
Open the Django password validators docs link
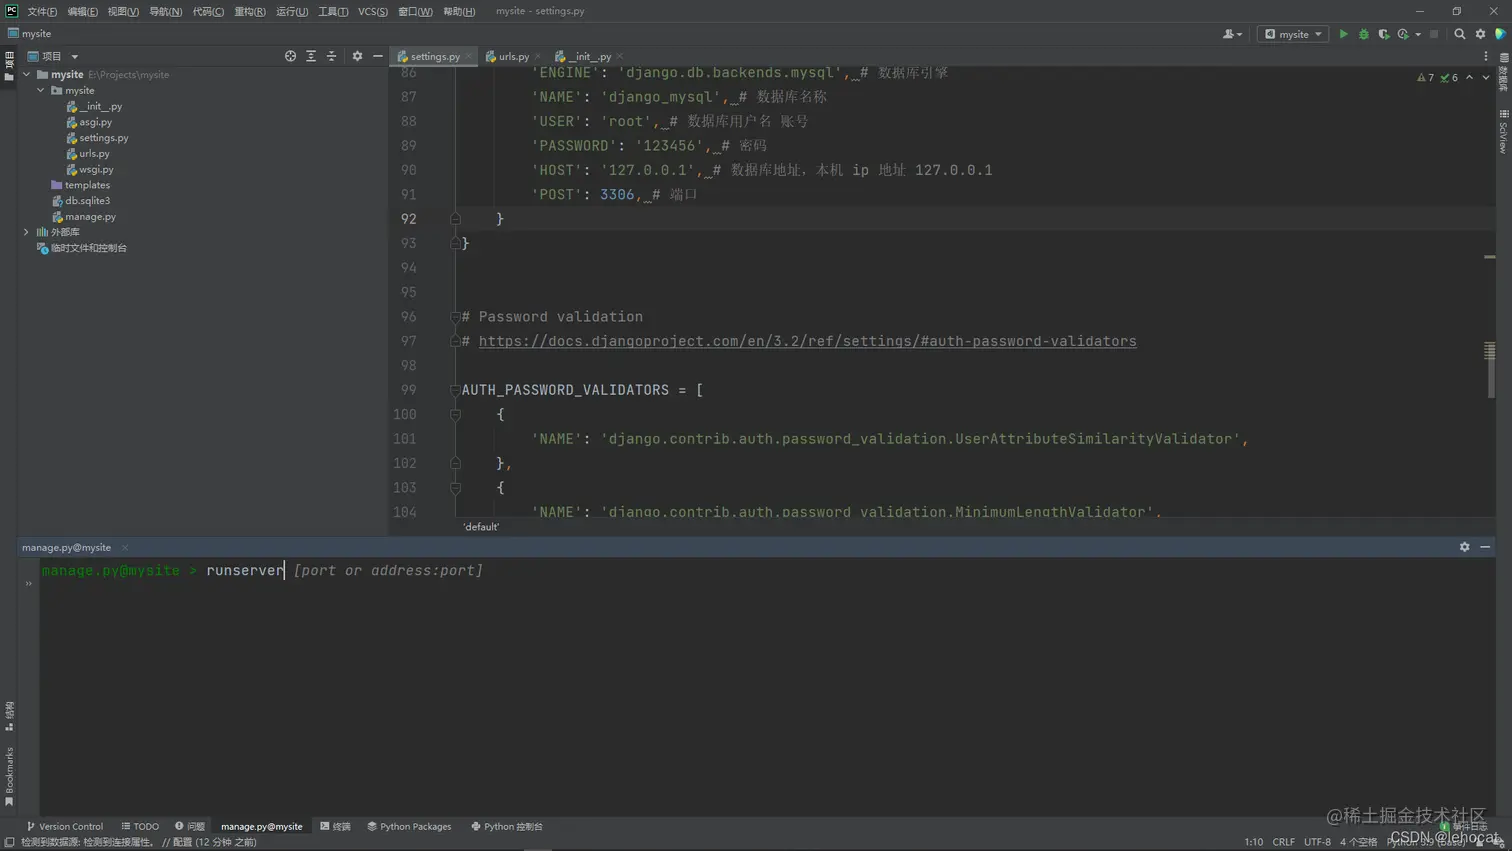[x=807, y=341]
